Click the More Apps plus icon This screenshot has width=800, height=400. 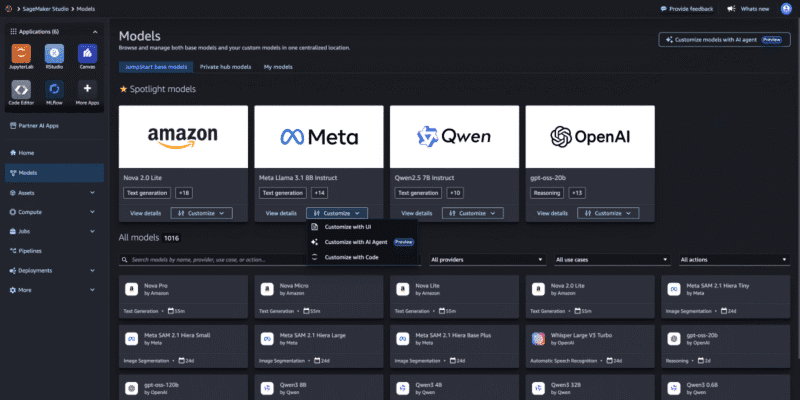pos(87,89)
